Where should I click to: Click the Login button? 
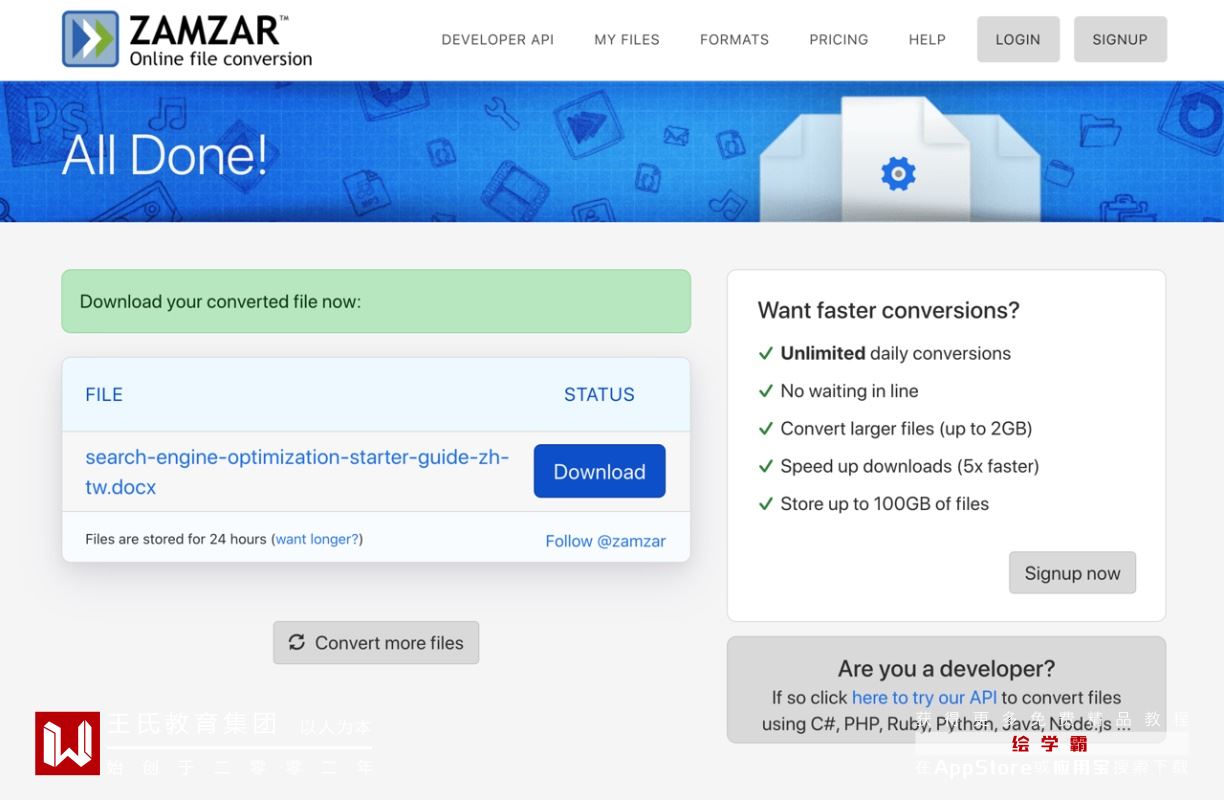coord(1018,39)
